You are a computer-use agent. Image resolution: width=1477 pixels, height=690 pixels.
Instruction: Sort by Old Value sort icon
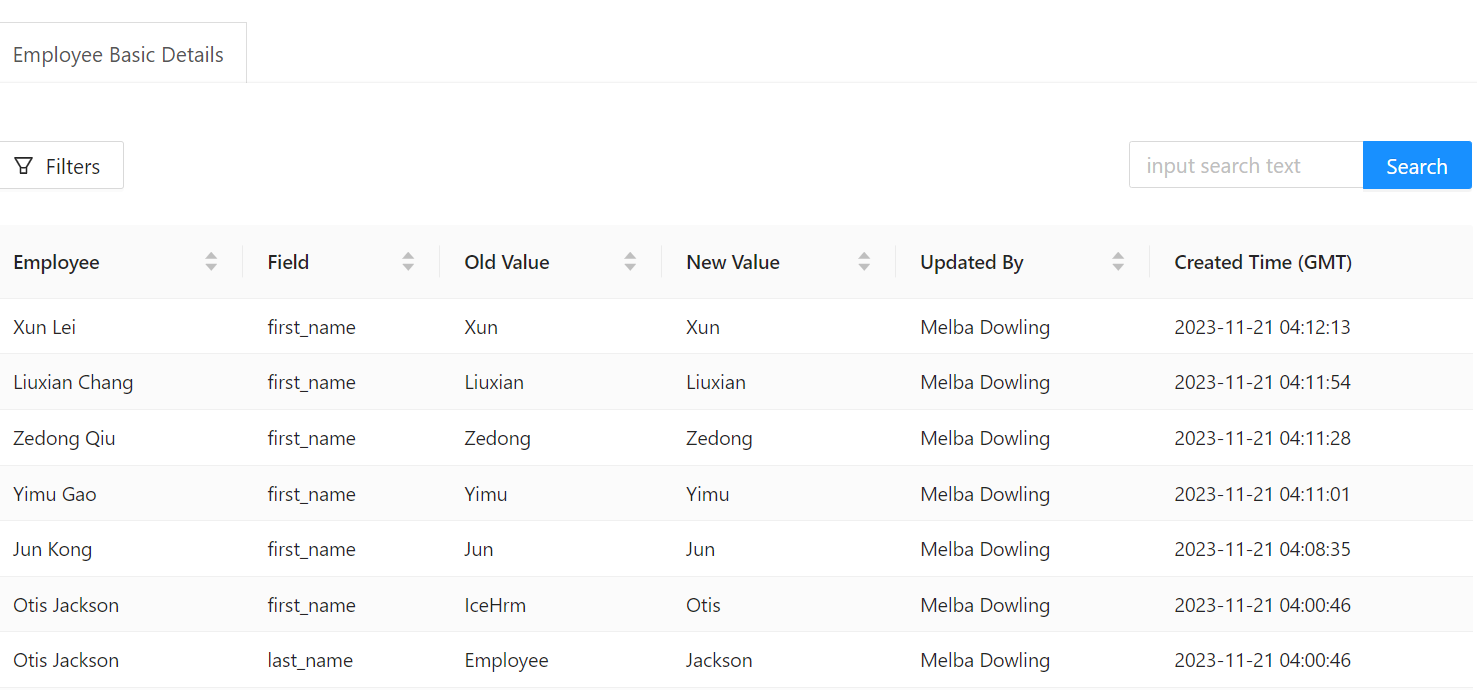click(x=630, y=262)
